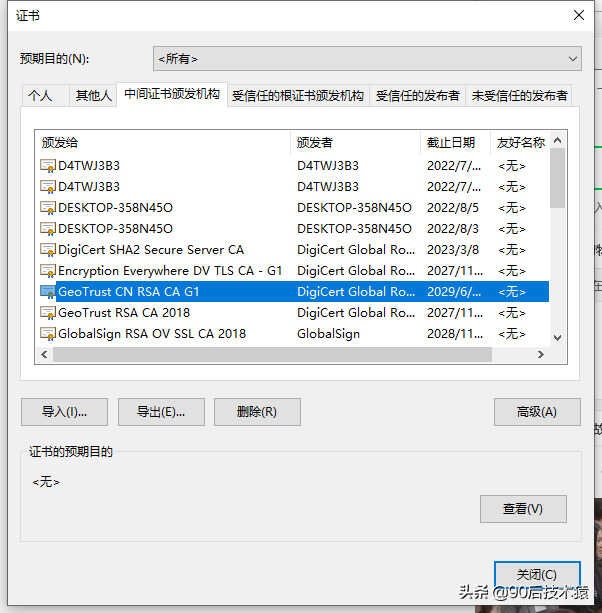Click certificate icon of GlobalSign RSA OV SSL CA
602x613 pixels.
[x=48, y=334]
